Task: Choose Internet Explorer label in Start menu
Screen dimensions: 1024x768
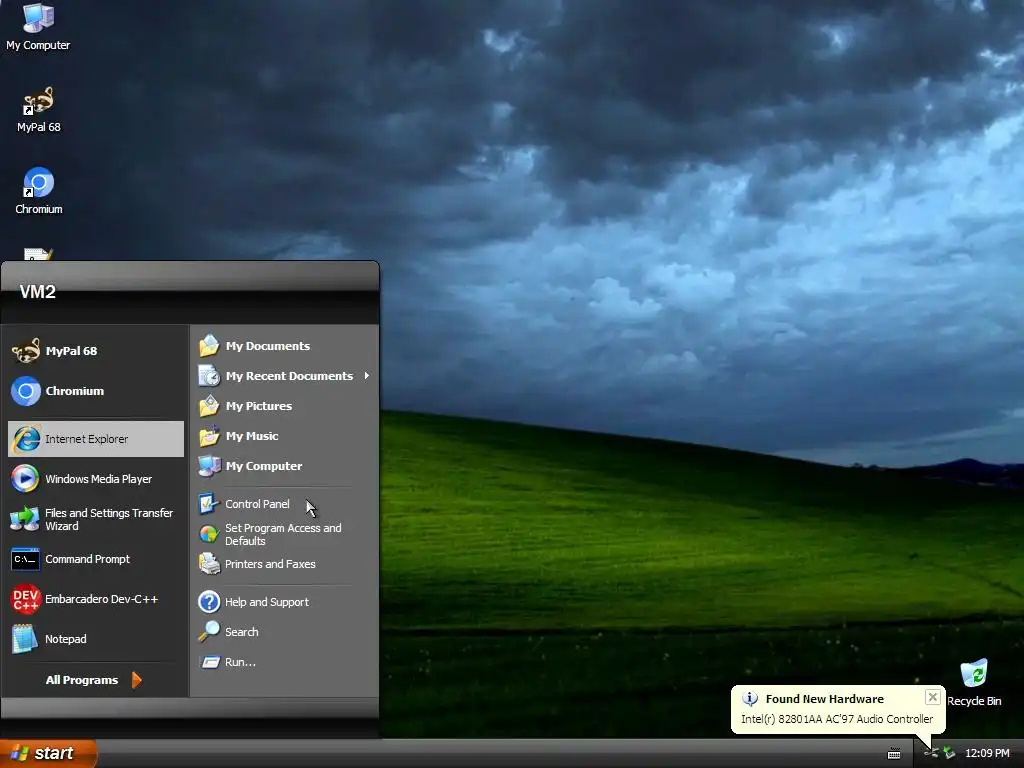Action: (86, 439)
